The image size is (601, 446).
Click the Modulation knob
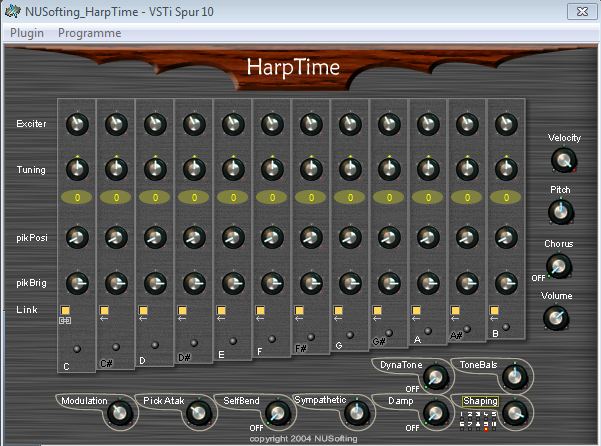click(x=120, y=413)
